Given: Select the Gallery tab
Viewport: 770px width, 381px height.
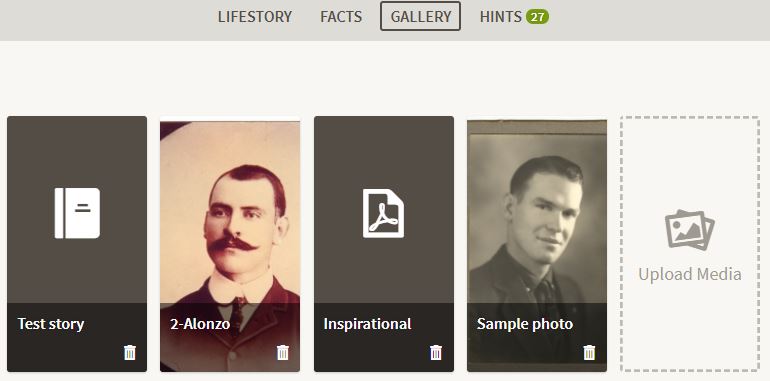Looking at the screenshot, I should 420,16.
